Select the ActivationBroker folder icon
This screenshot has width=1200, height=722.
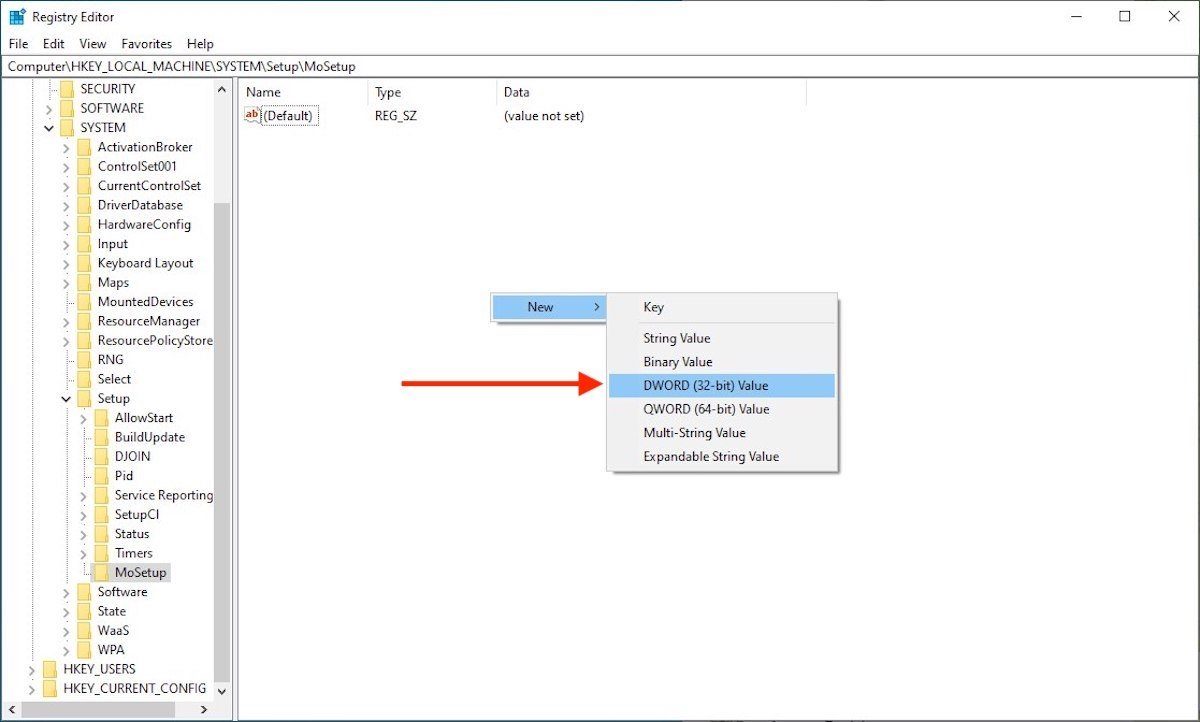click(x=84, y=147)
